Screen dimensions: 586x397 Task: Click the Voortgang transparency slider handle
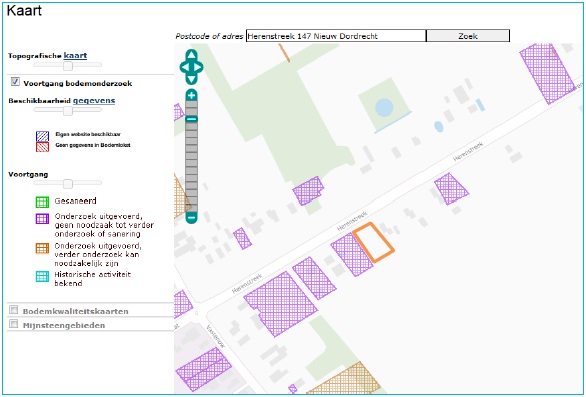click(68, 184)
